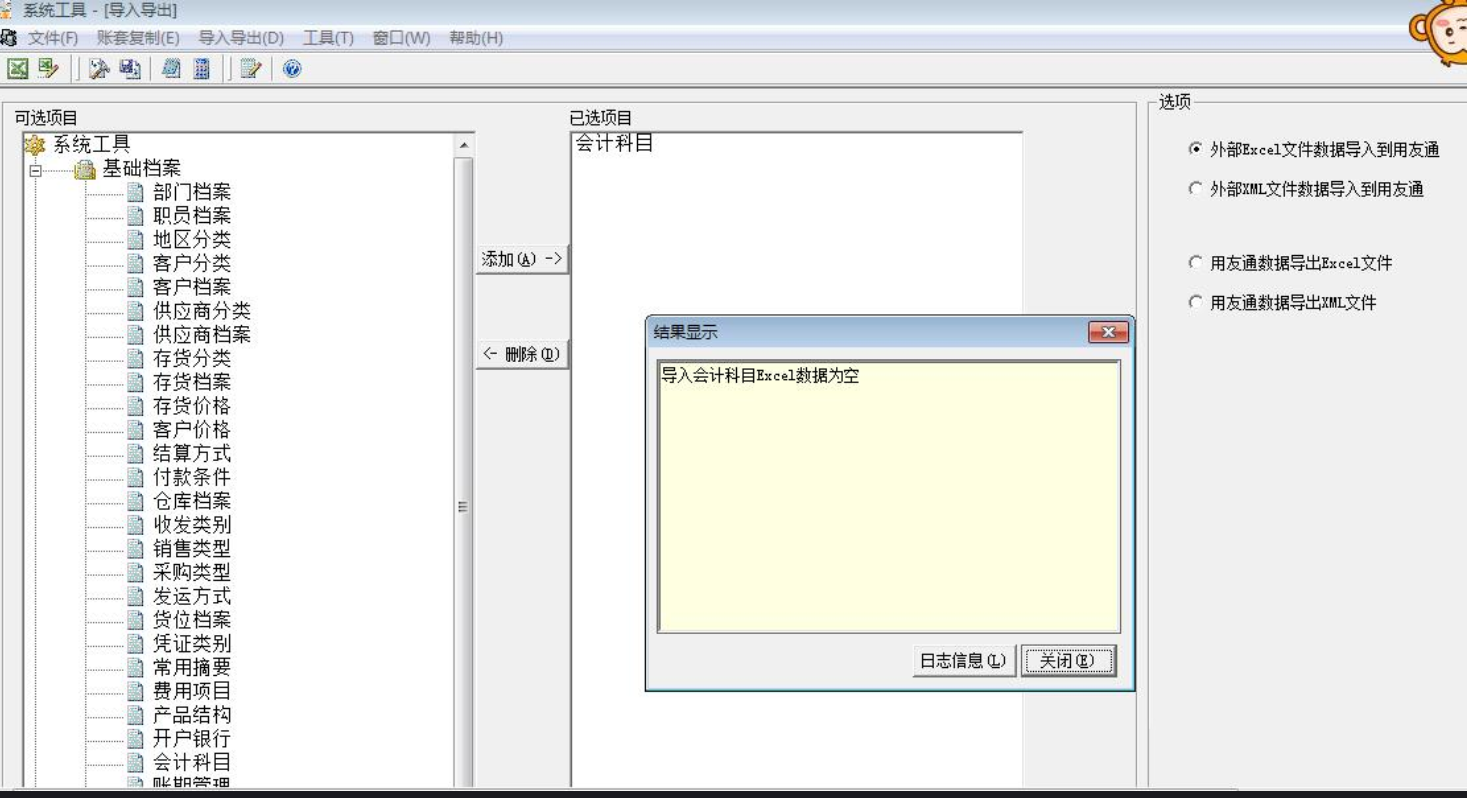This screenshot has width=1467, height=798.
Task: Click the tree panel scrollbar up arrow
Action: [463, 146]
